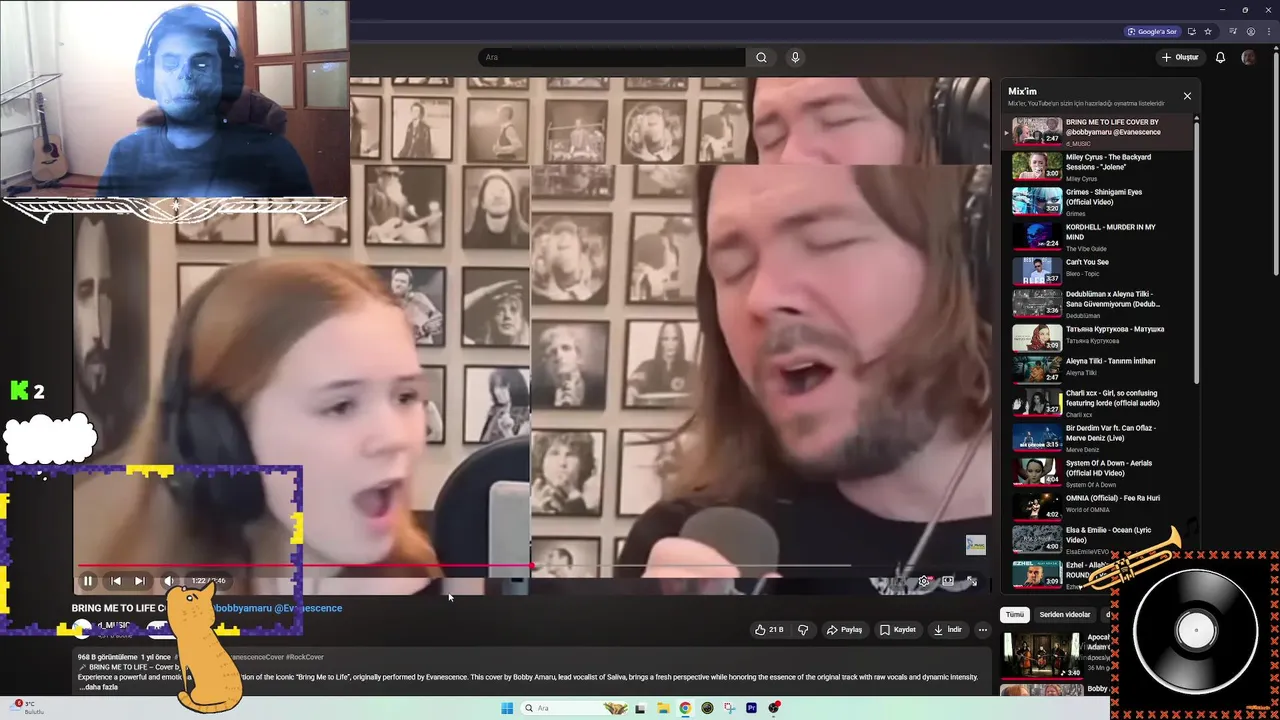Skip to the previous video
This screenshot has width=1280, height=720.
[116, 581]
